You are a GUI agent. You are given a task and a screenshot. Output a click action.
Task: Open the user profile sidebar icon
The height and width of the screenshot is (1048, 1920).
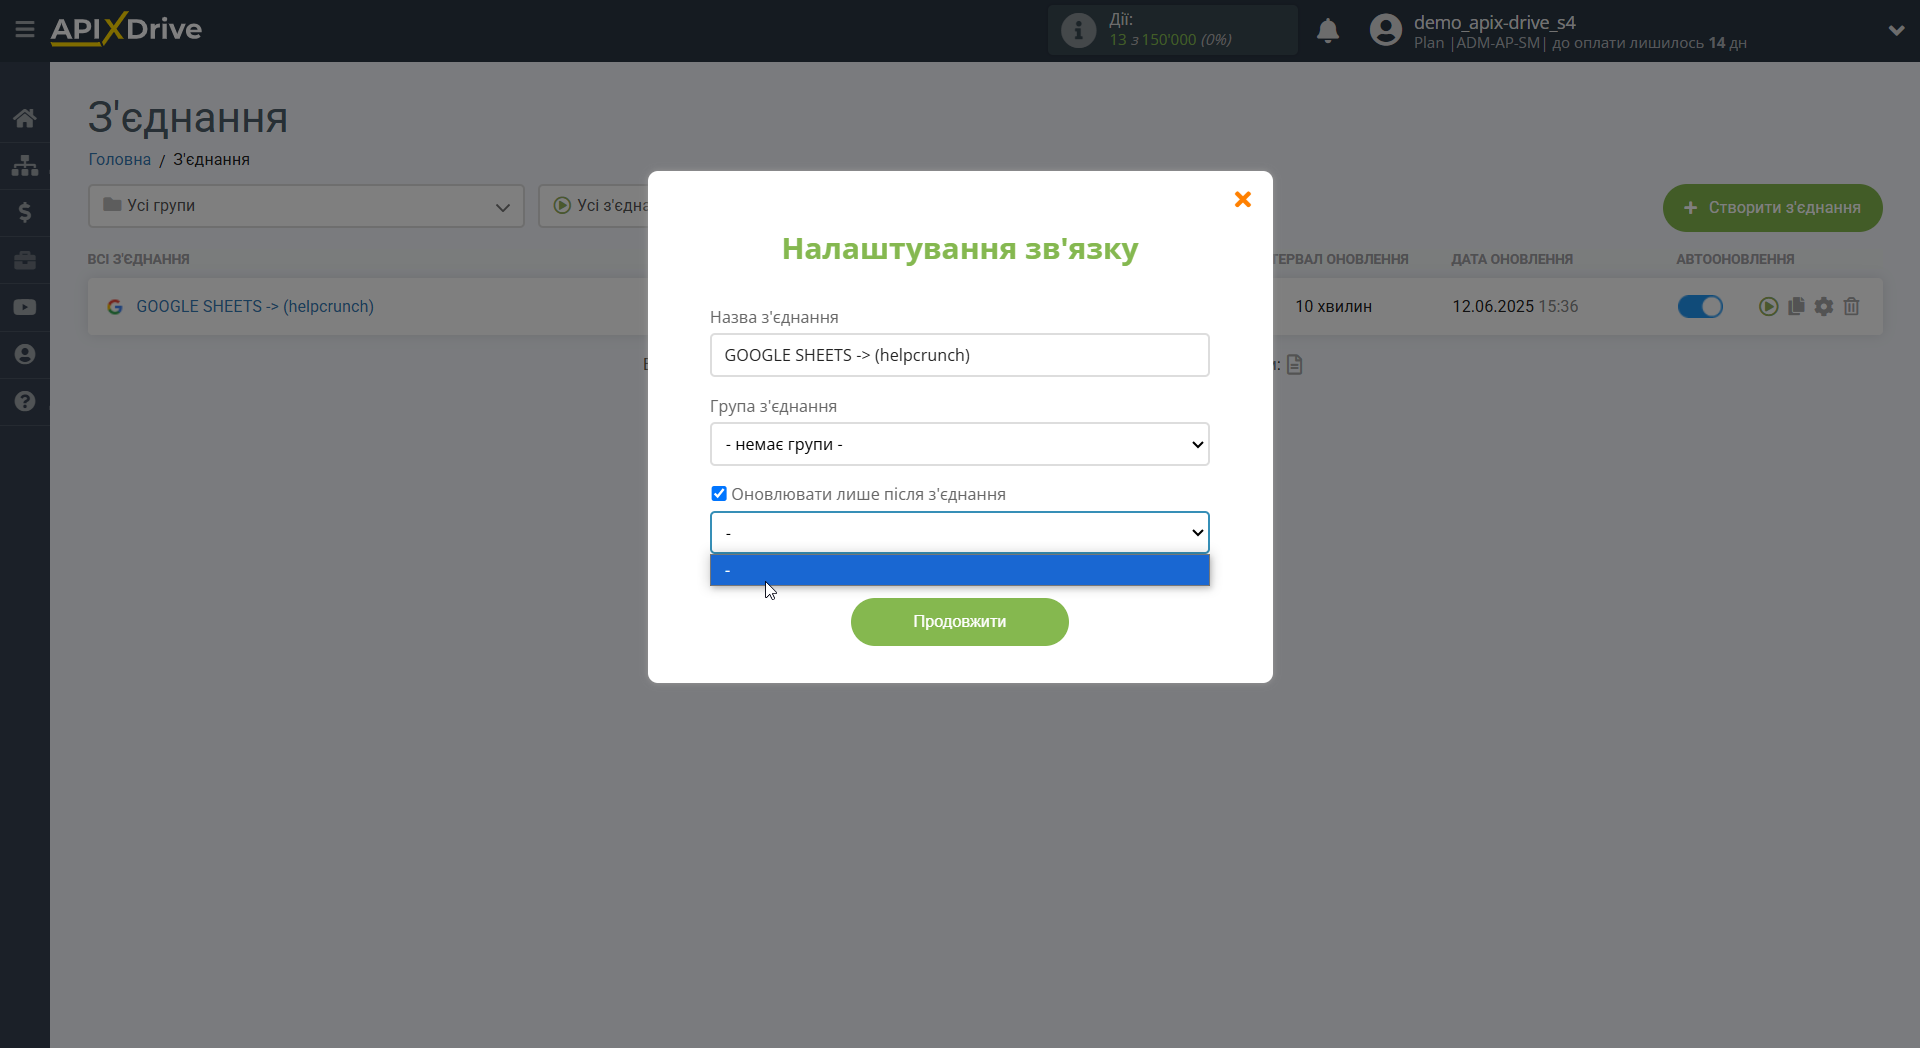25,354
